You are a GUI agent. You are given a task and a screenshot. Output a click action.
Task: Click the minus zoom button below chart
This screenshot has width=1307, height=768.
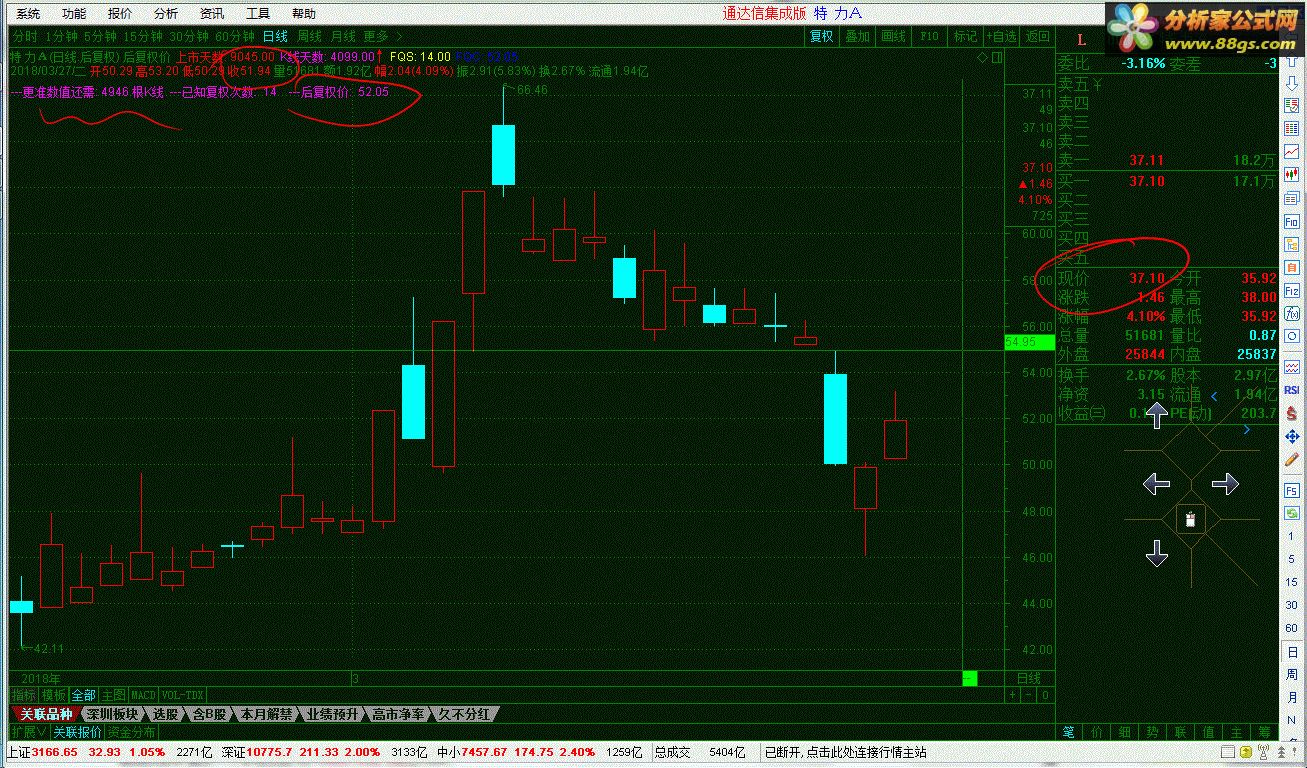click(1028, 695)
